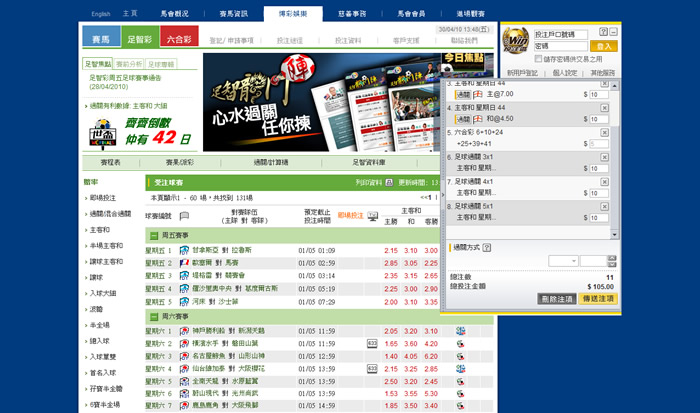Viewport: 700px width, 413px height.
Task: Switch to the 賽馬 tab
Action: [x=101, y=37]
